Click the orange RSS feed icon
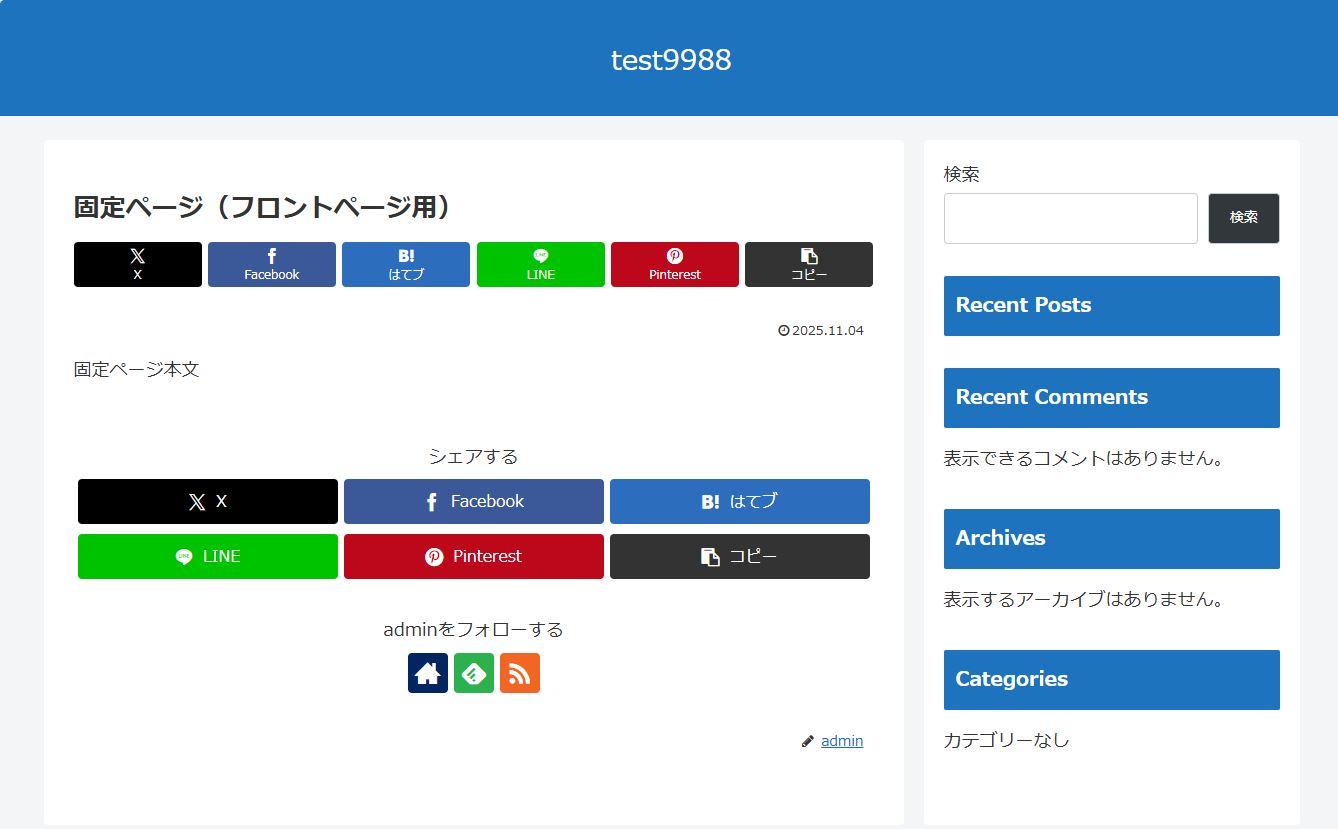 coord(519,673)
